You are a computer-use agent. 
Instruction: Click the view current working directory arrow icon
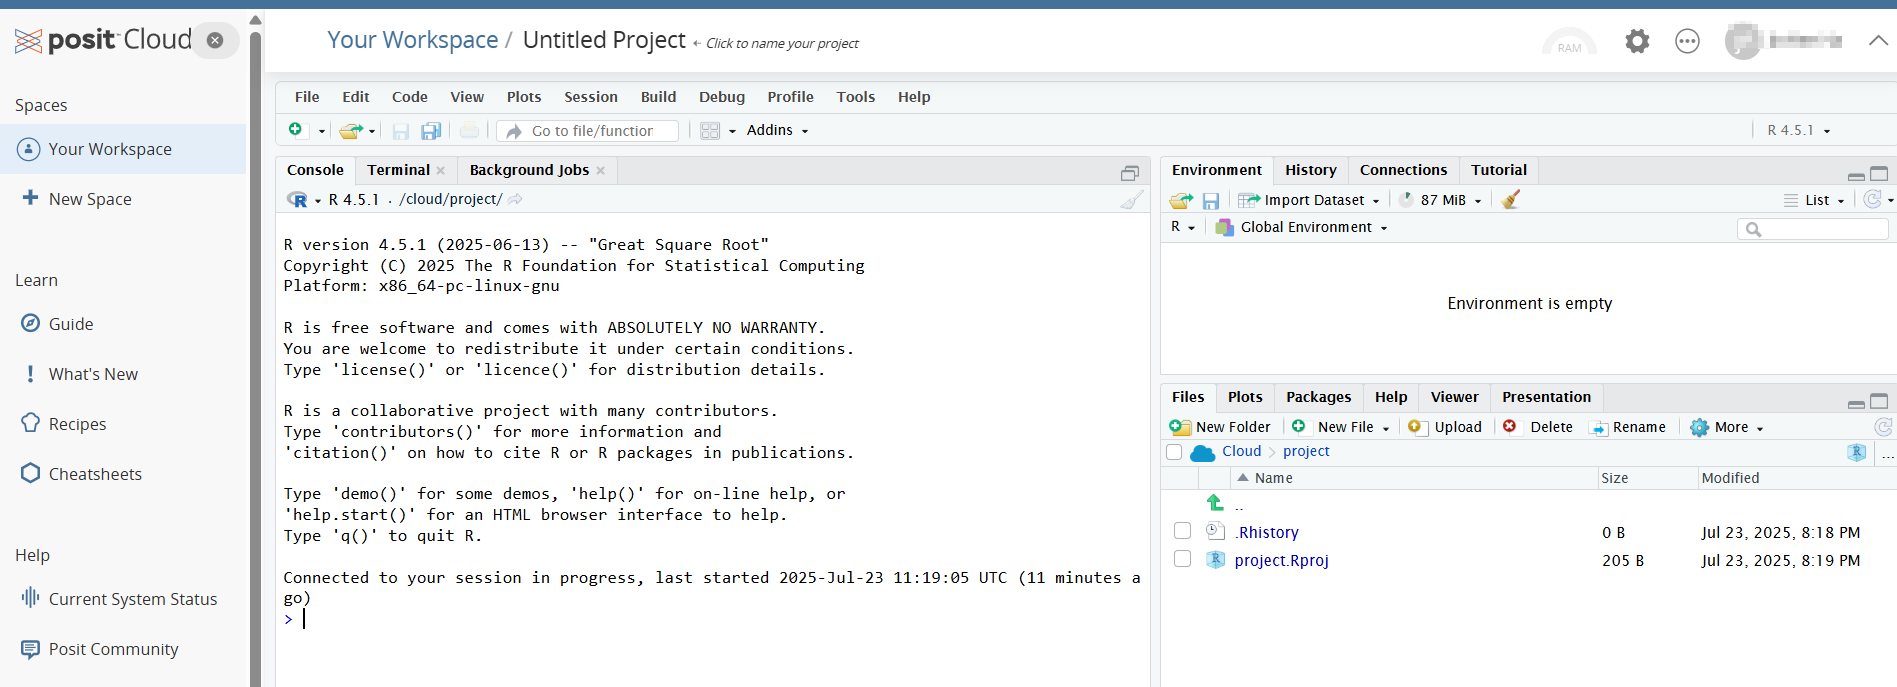515,200
